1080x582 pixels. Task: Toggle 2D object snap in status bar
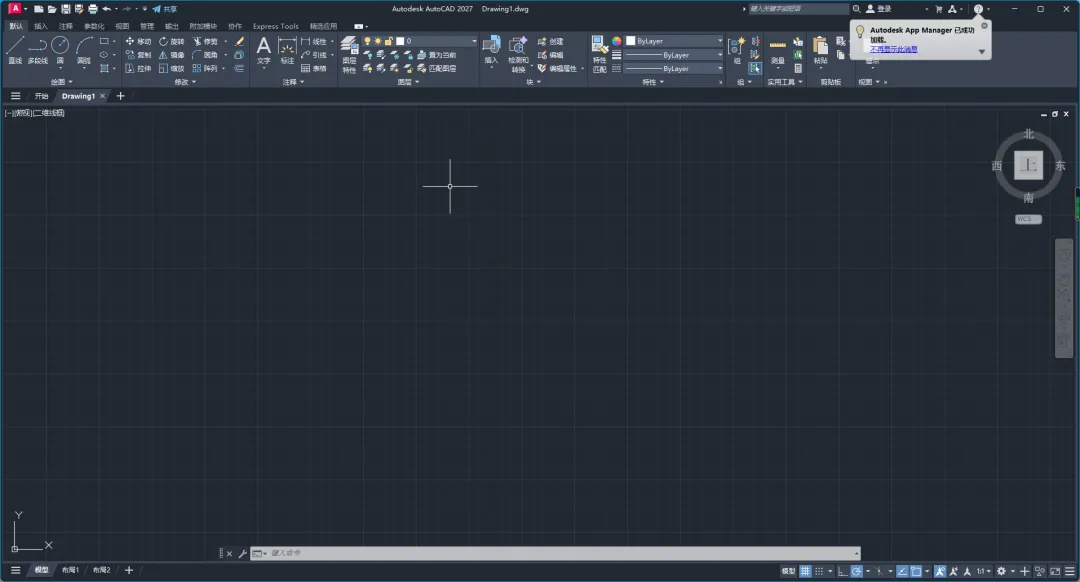click(x=916, y=571)
